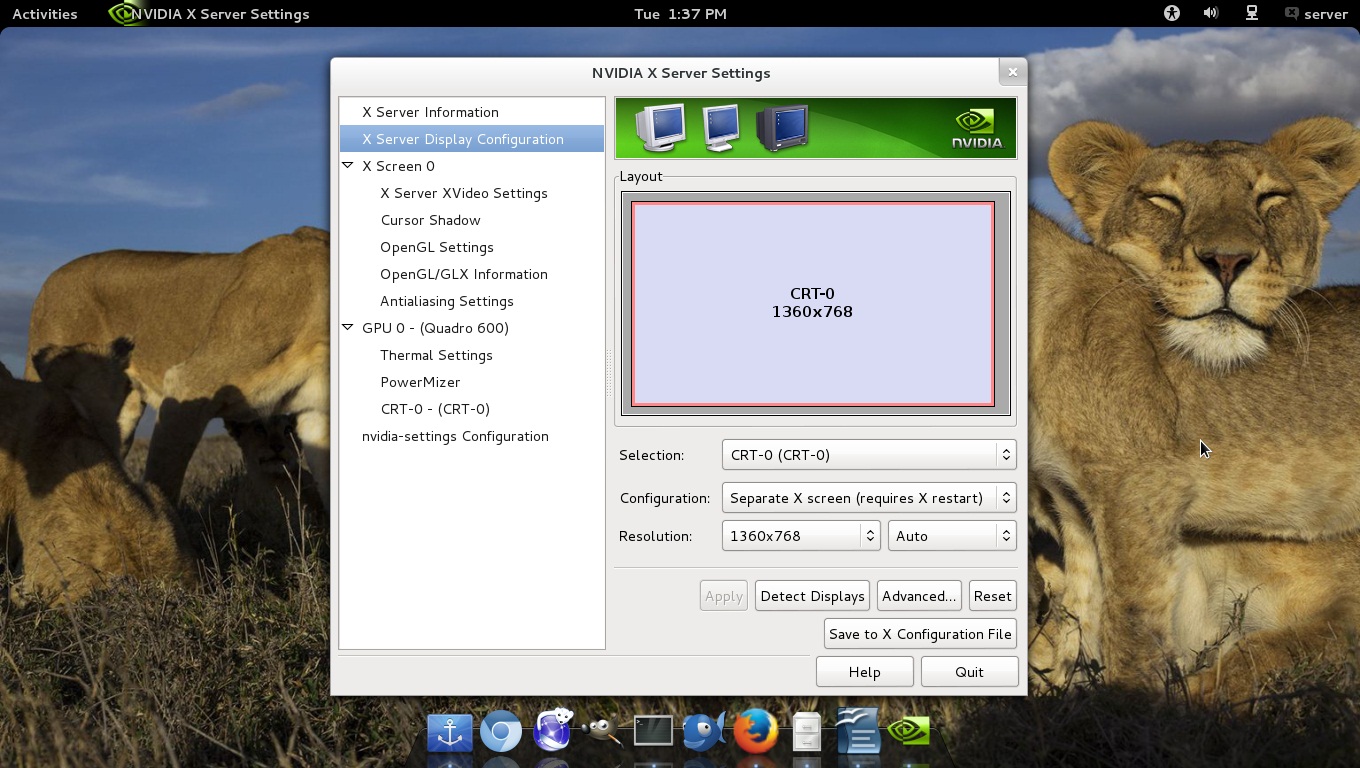Open the volume control in top bar

1211,13
